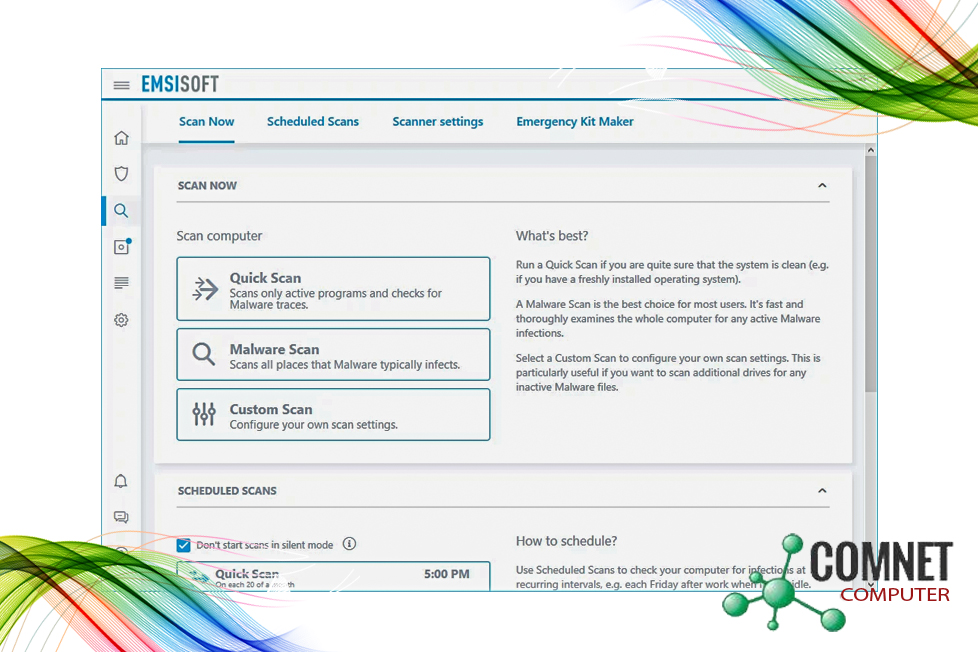Click the 'How to schedule?' heading
Image resolution: width=978 pixels, height=652 pixels.
coord(566,541)
